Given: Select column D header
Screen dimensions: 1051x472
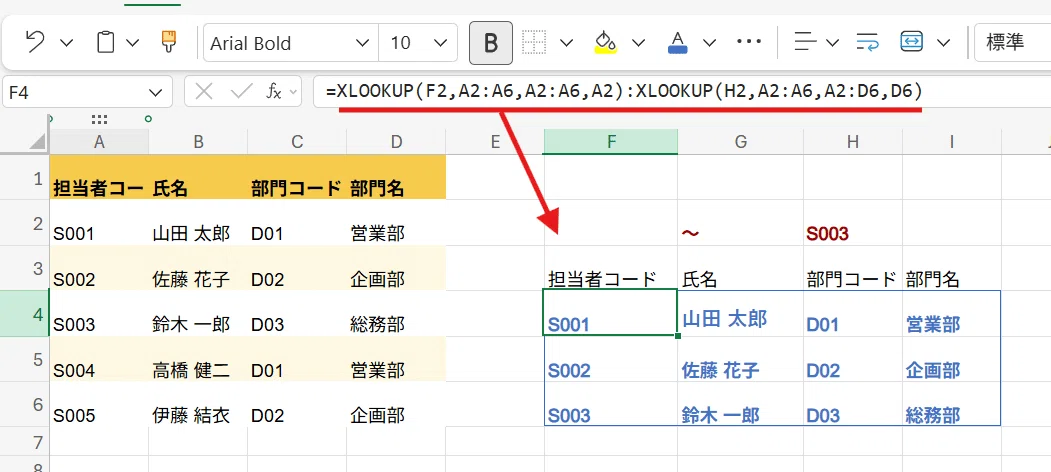Looking at the screenshot, I should point(396,141).
